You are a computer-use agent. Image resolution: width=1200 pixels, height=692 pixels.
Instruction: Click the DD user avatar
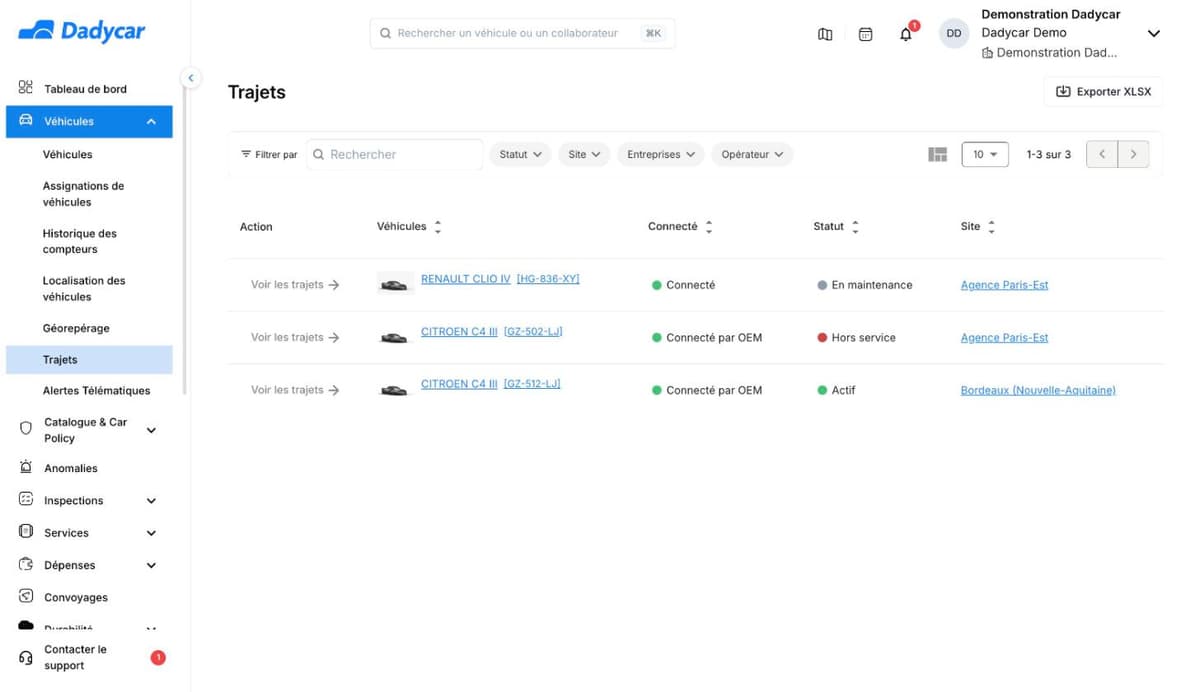pos(954,33)
